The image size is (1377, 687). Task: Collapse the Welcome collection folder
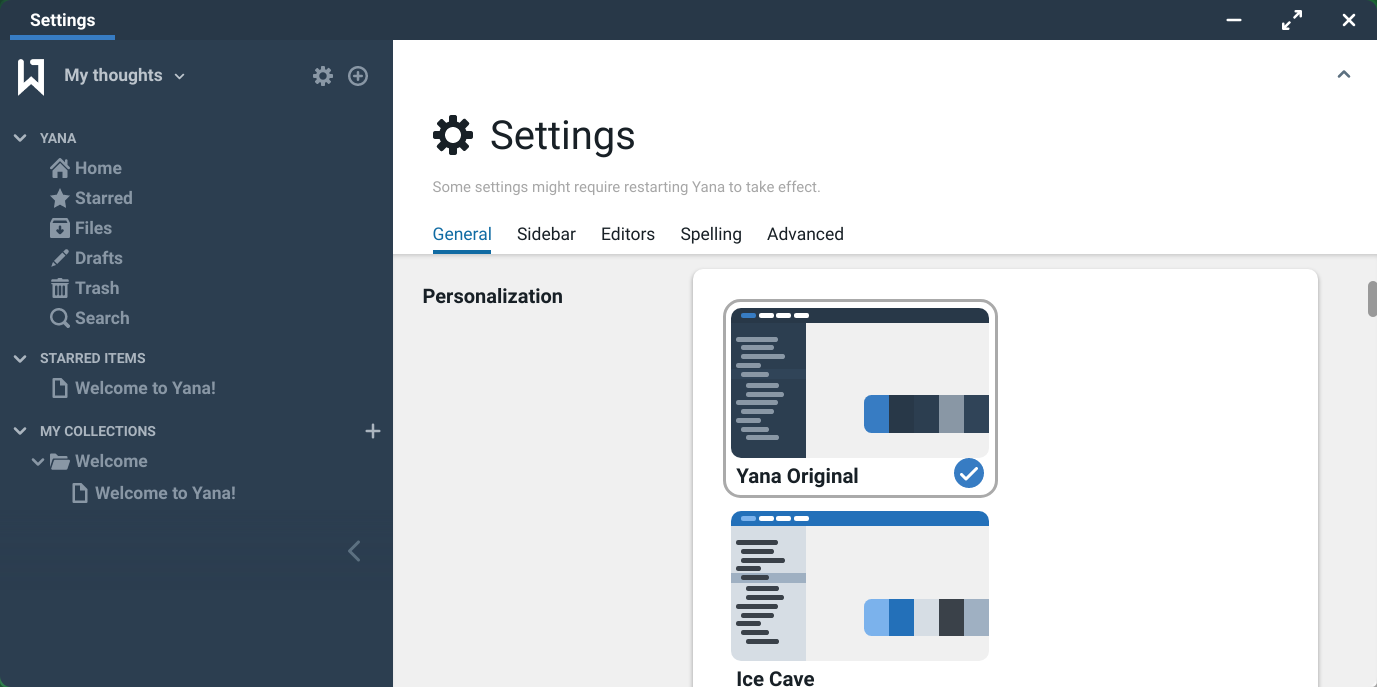pyautogui.click(x=38, y=461)
